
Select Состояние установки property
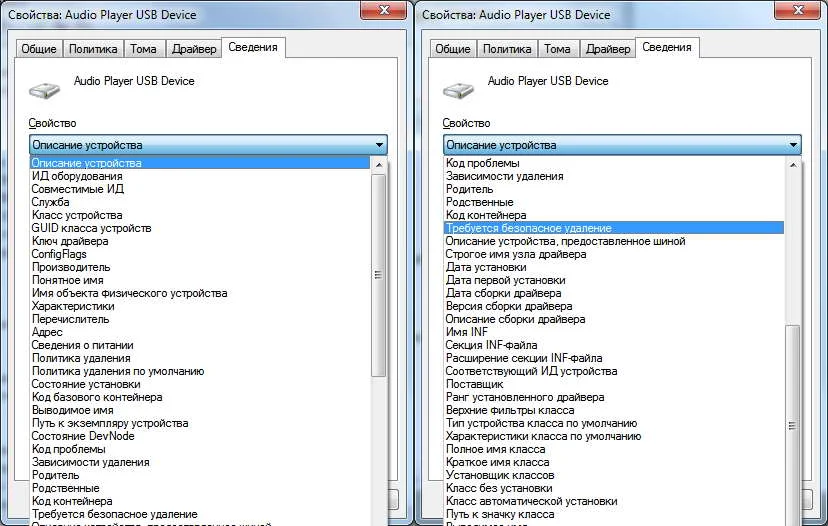pyautogui.click(x=200, y=384)
